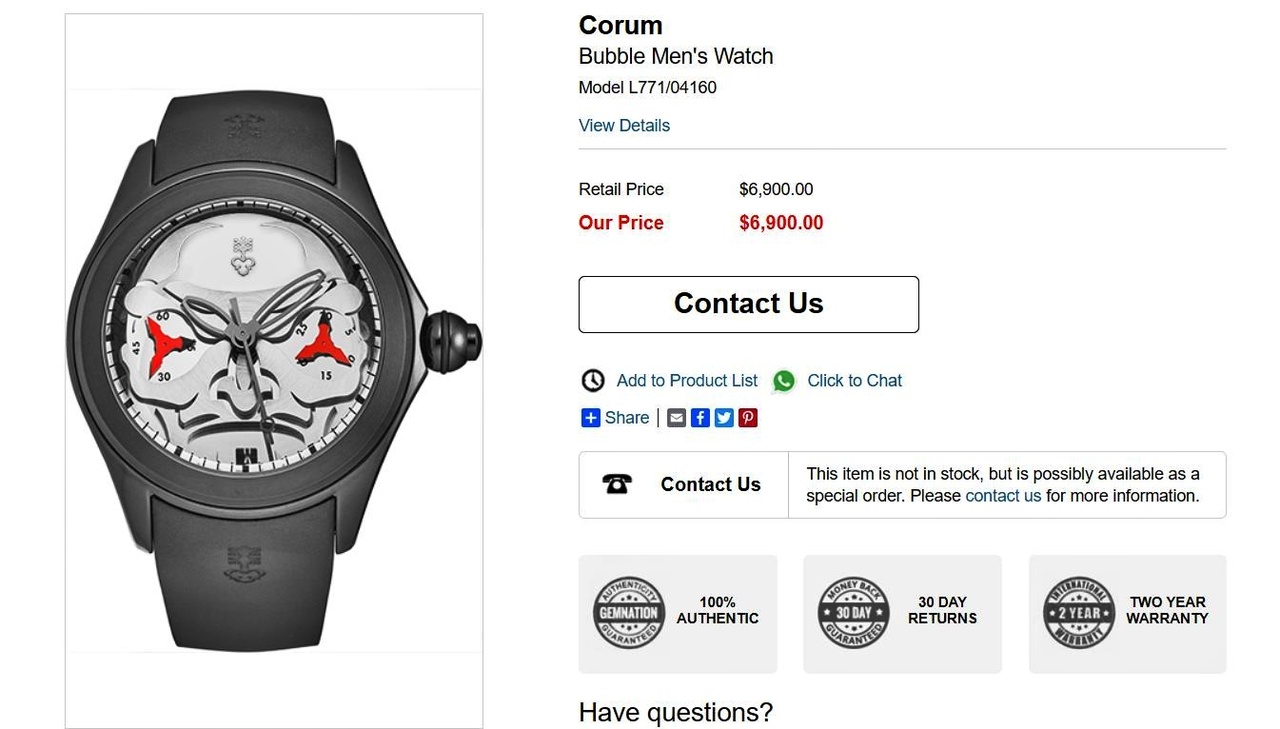Click the blue plus Share icon
The height and width of the screenshot is (729, 1280).
click(x=590, y=418)
